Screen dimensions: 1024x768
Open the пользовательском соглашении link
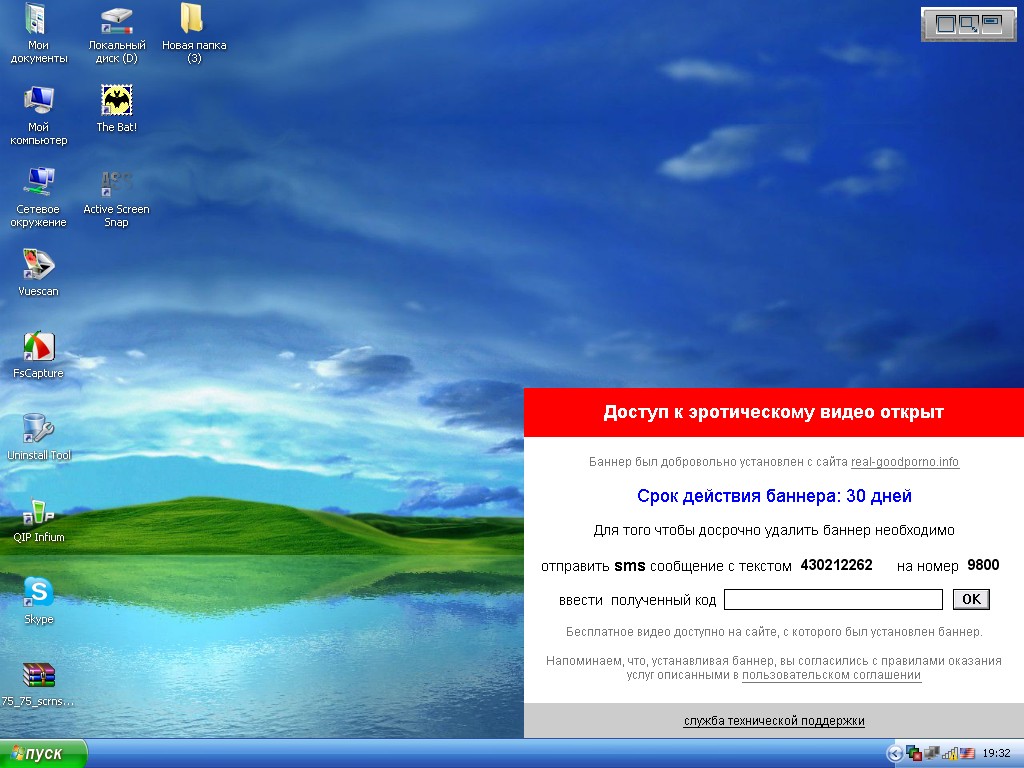[x=831, y=675]
